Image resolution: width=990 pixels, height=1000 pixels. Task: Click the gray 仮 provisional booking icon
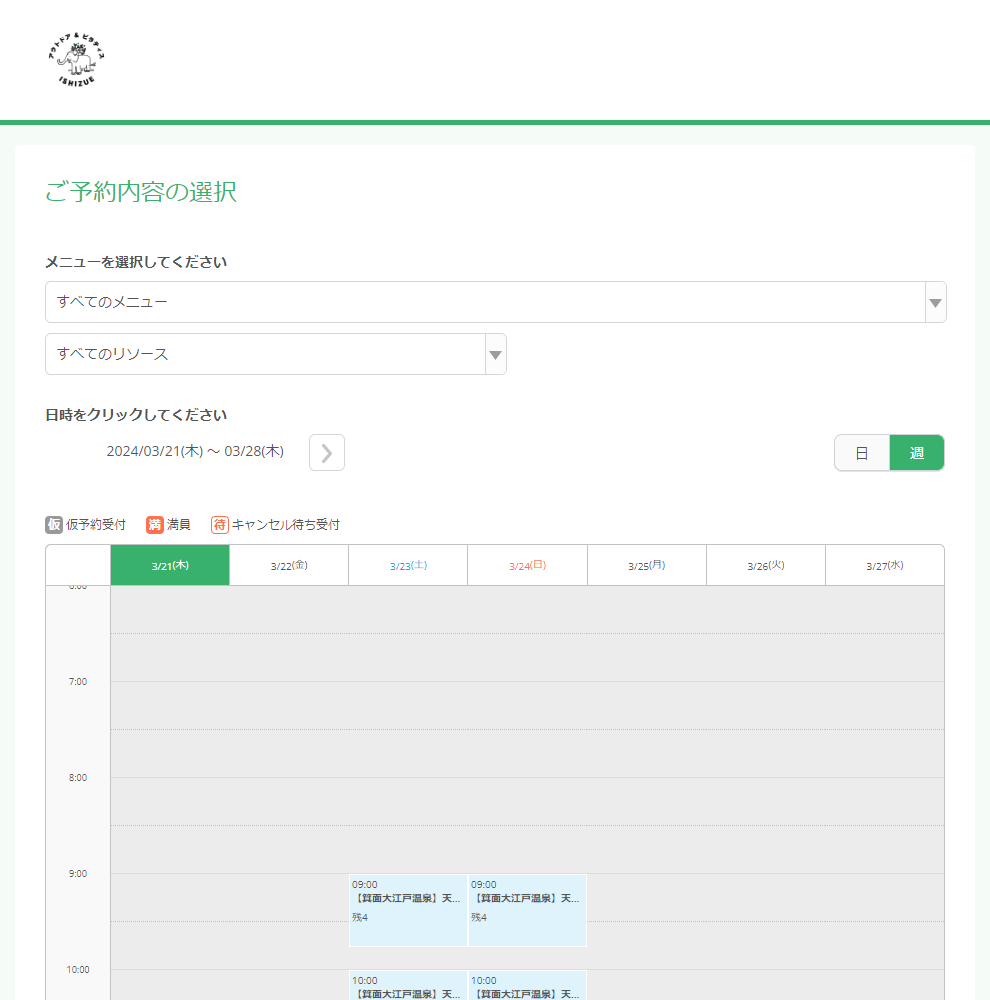pos(54,525)
